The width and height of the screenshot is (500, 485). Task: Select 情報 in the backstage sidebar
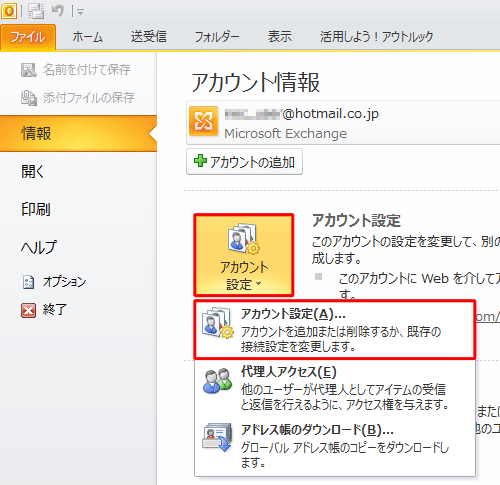click(x=78, y=133)
